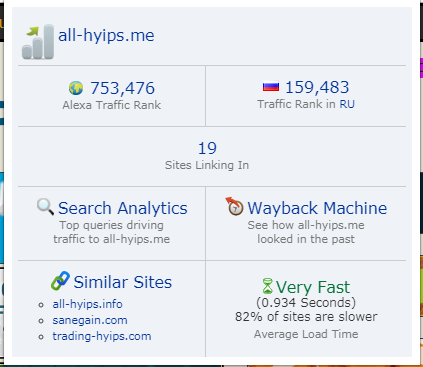
Task: Open the 159,483 traffic rank link
Action: (317, 87)
